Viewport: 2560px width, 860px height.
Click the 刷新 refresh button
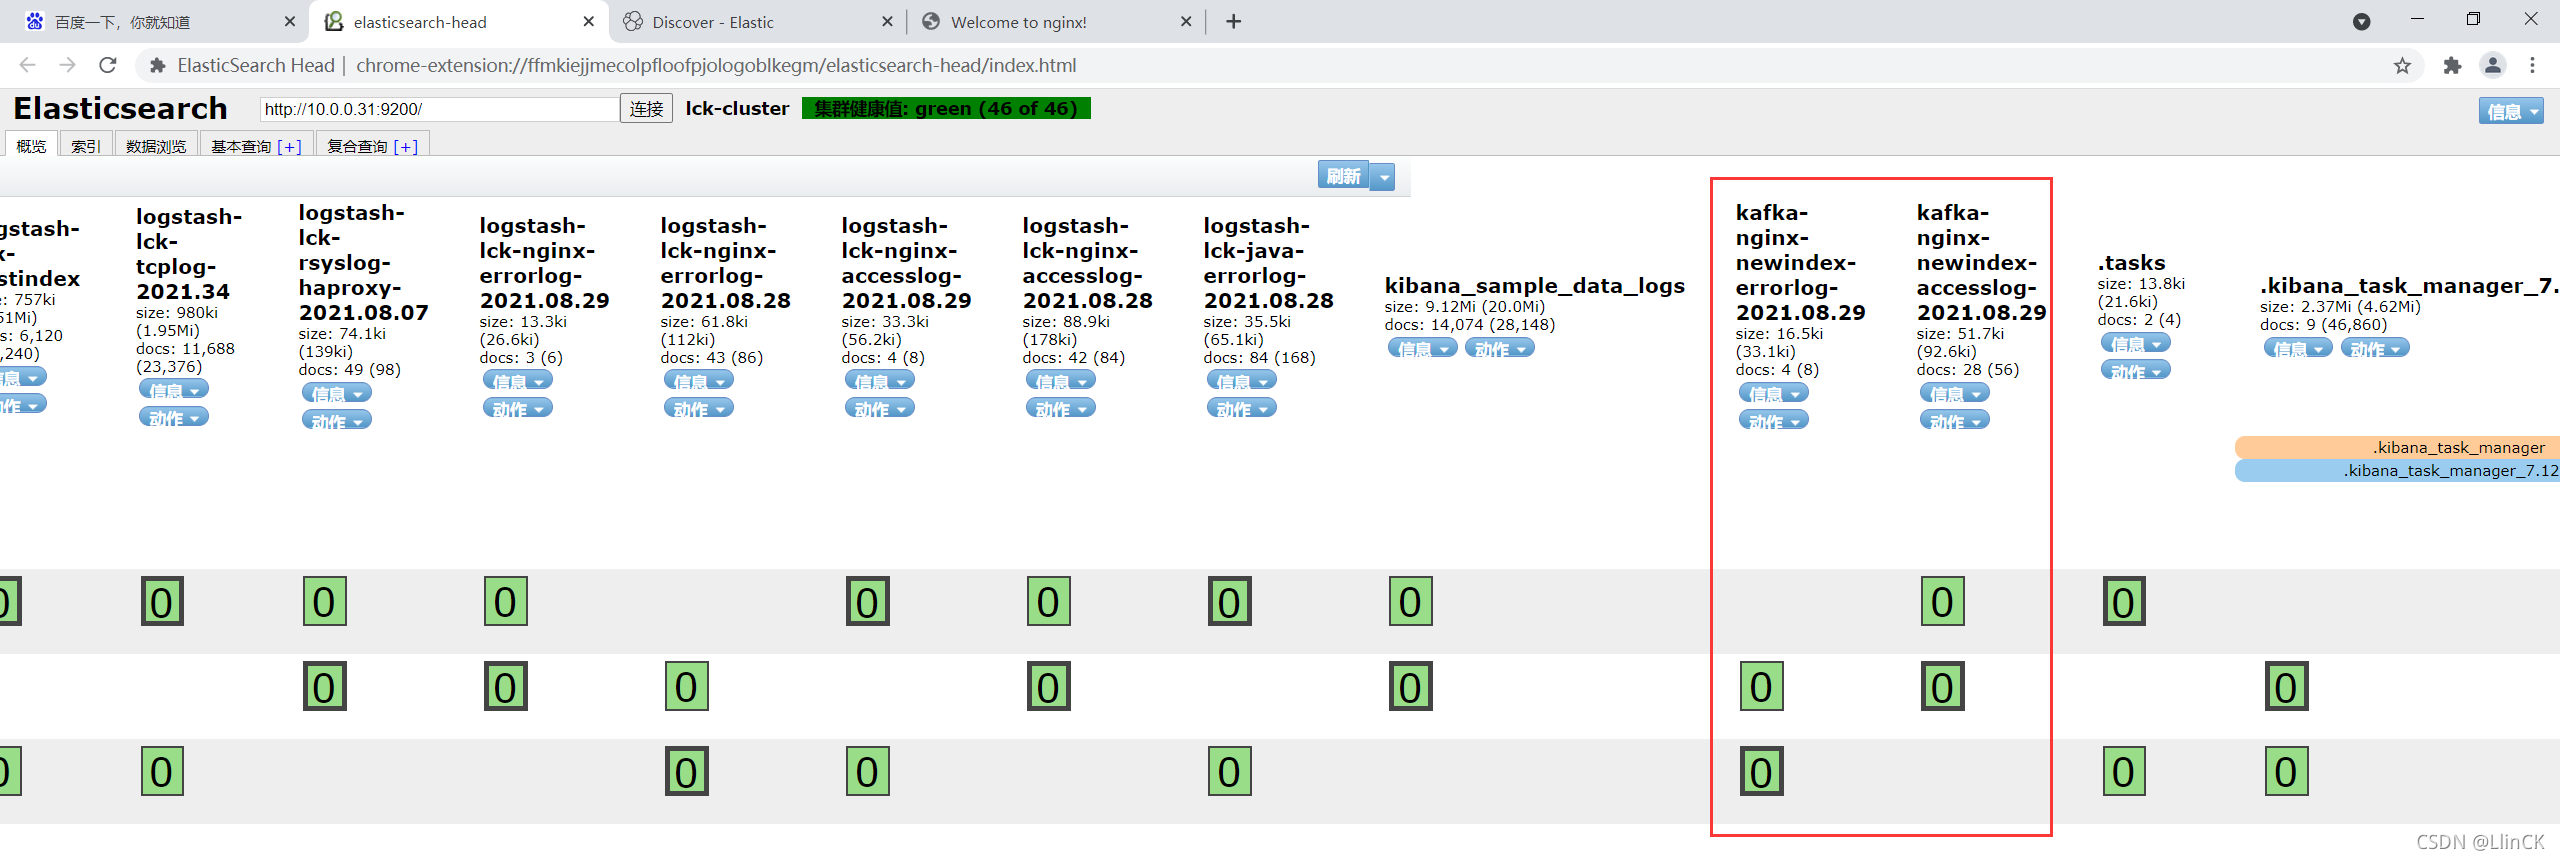(x=1344, y=176)
